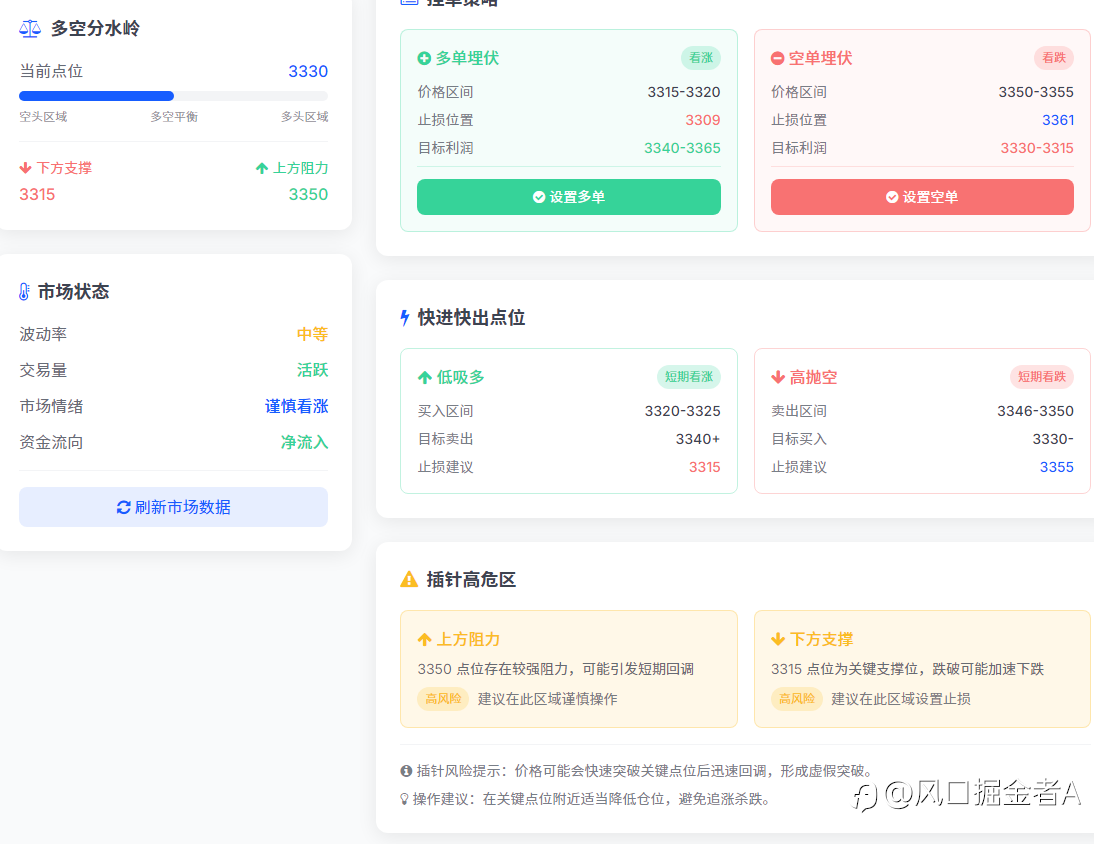Click the green up arrow beside 低吸多

tap(425, 378)
